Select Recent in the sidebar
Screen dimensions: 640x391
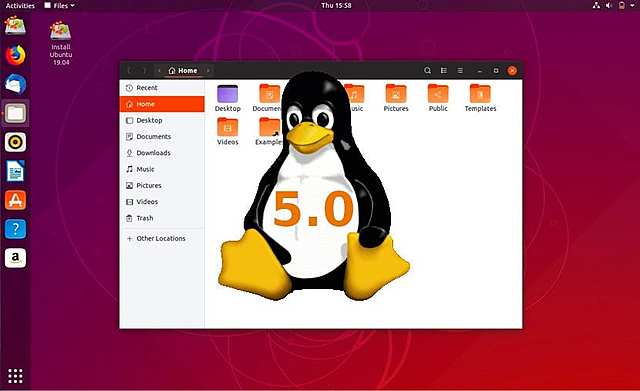pos(162,88)
